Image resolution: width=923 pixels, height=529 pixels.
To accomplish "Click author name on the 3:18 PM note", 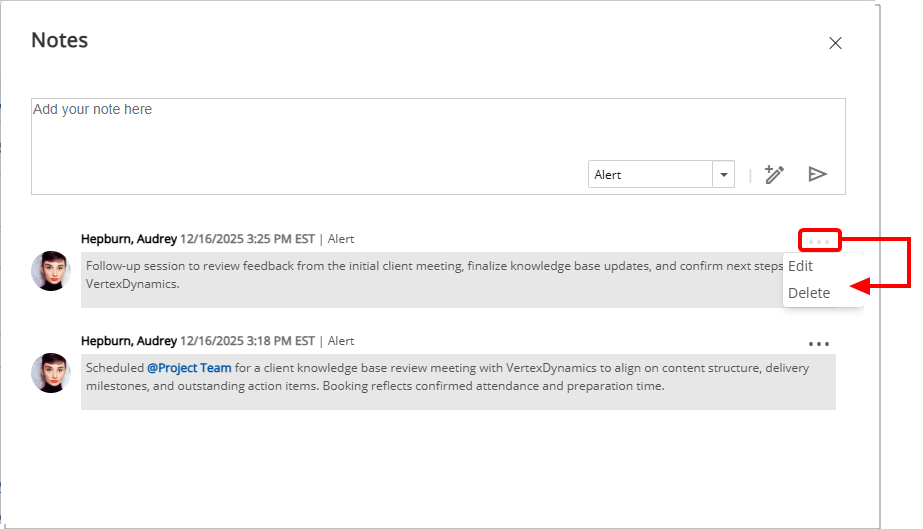I will click(x=129, y=341).
